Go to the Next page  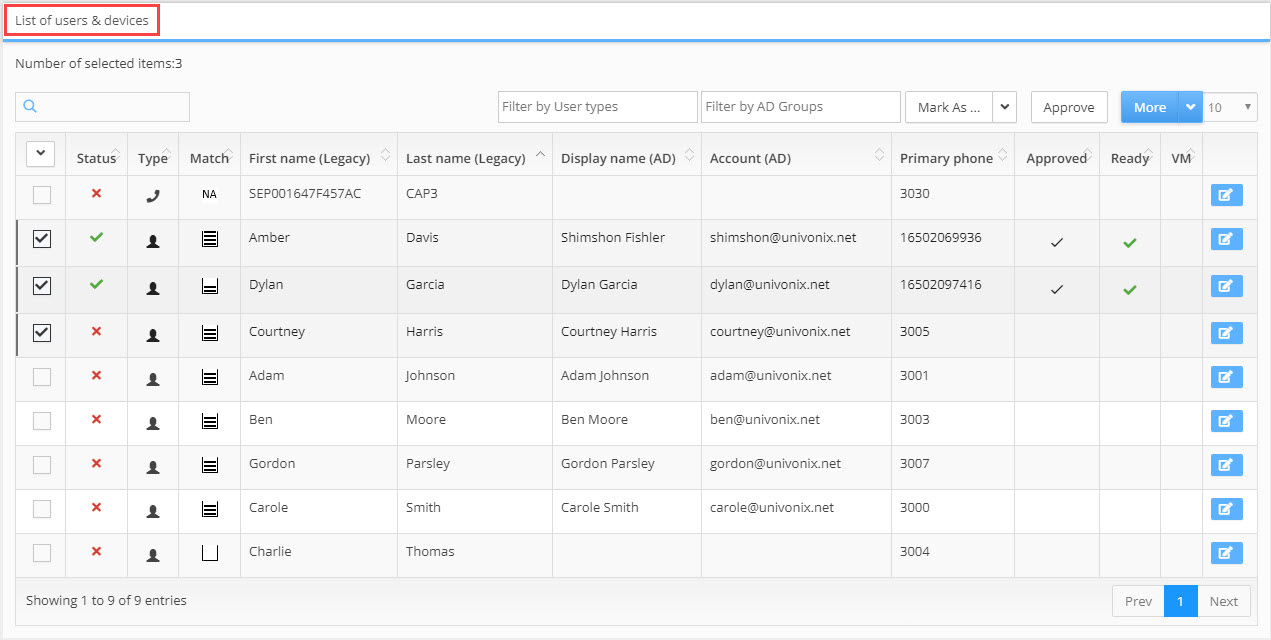[x=1224, y=601]
